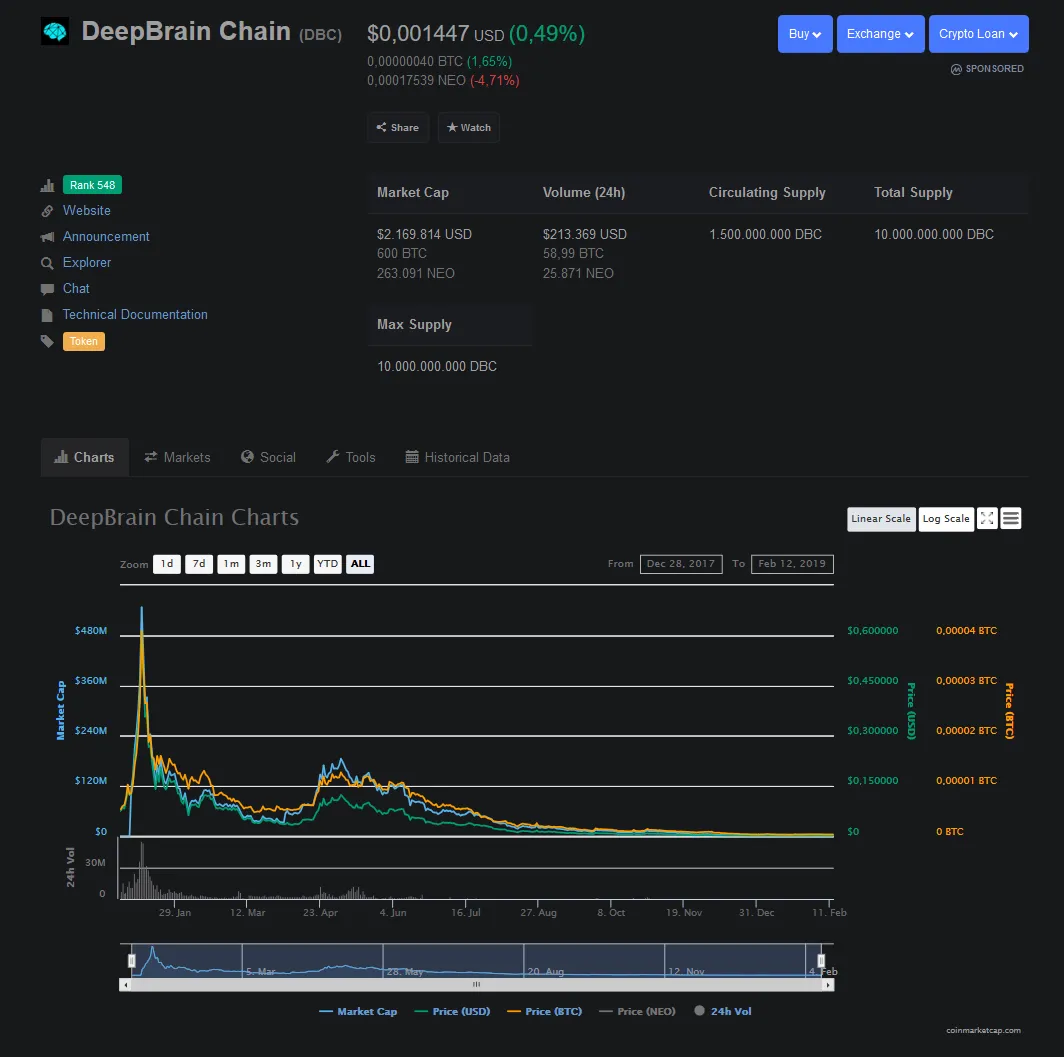The height and width of the screenshot is (1057, 1064).
Task: Click the Rank 548 badge
Action: [x=92, y=185]
